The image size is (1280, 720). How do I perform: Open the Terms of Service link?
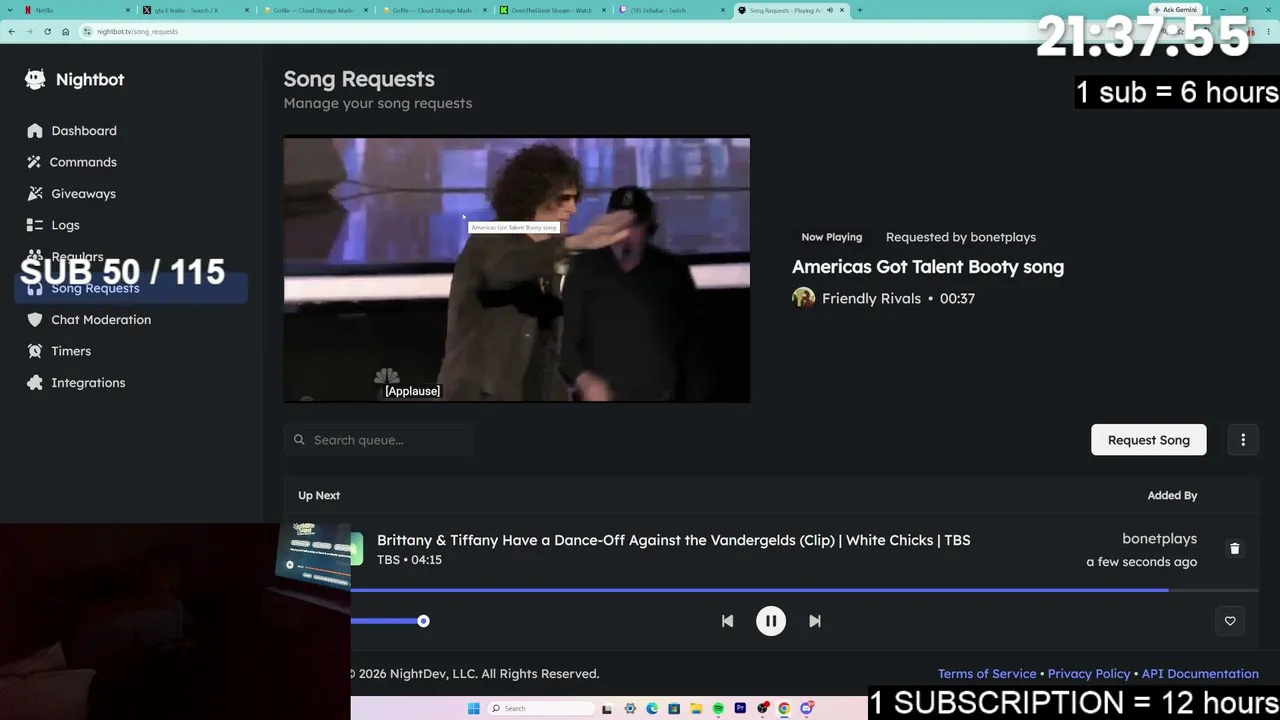coord(987,674)
